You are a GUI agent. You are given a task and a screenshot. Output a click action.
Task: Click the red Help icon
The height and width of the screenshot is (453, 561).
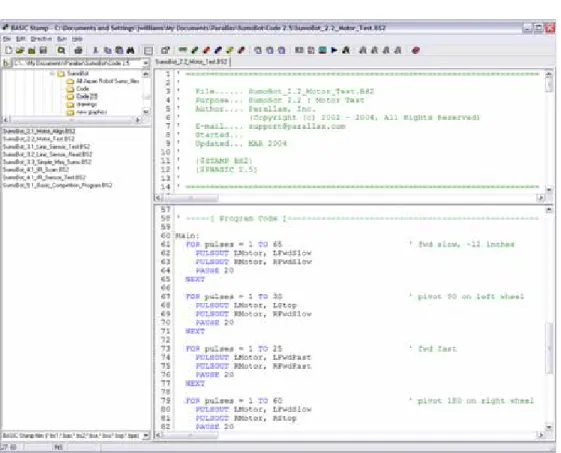[415, 50]
